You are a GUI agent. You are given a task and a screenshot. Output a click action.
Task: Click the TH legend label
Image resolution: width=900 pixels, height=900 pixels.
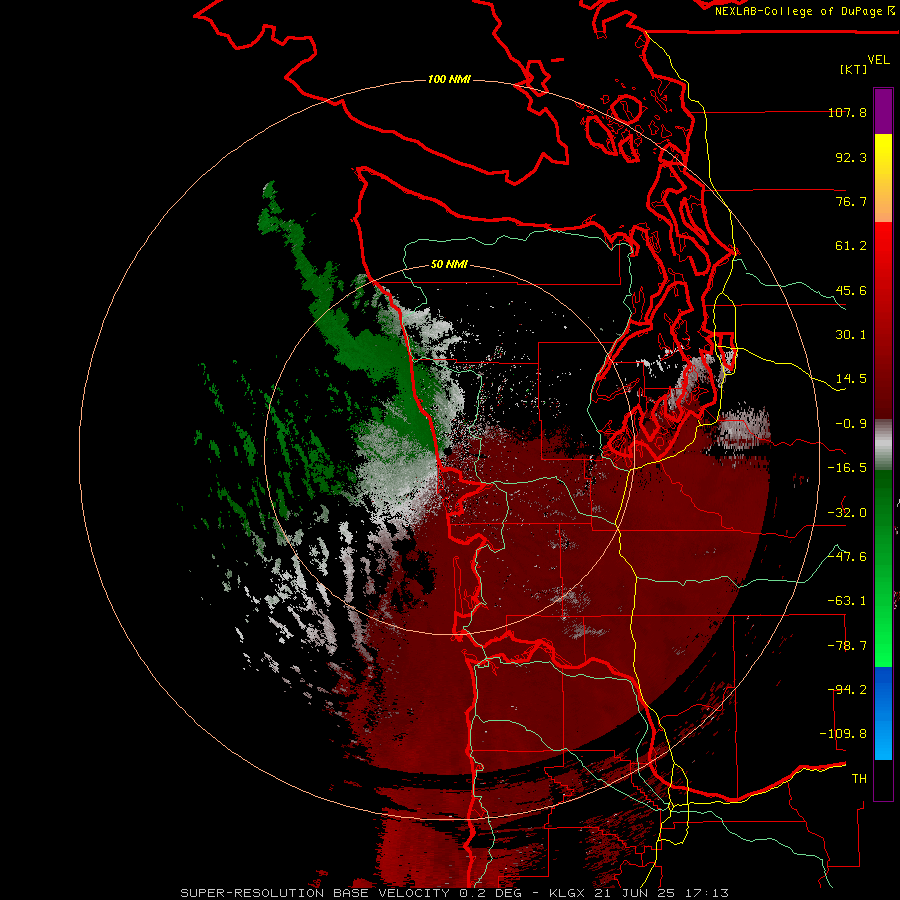[x=859, y=779]
